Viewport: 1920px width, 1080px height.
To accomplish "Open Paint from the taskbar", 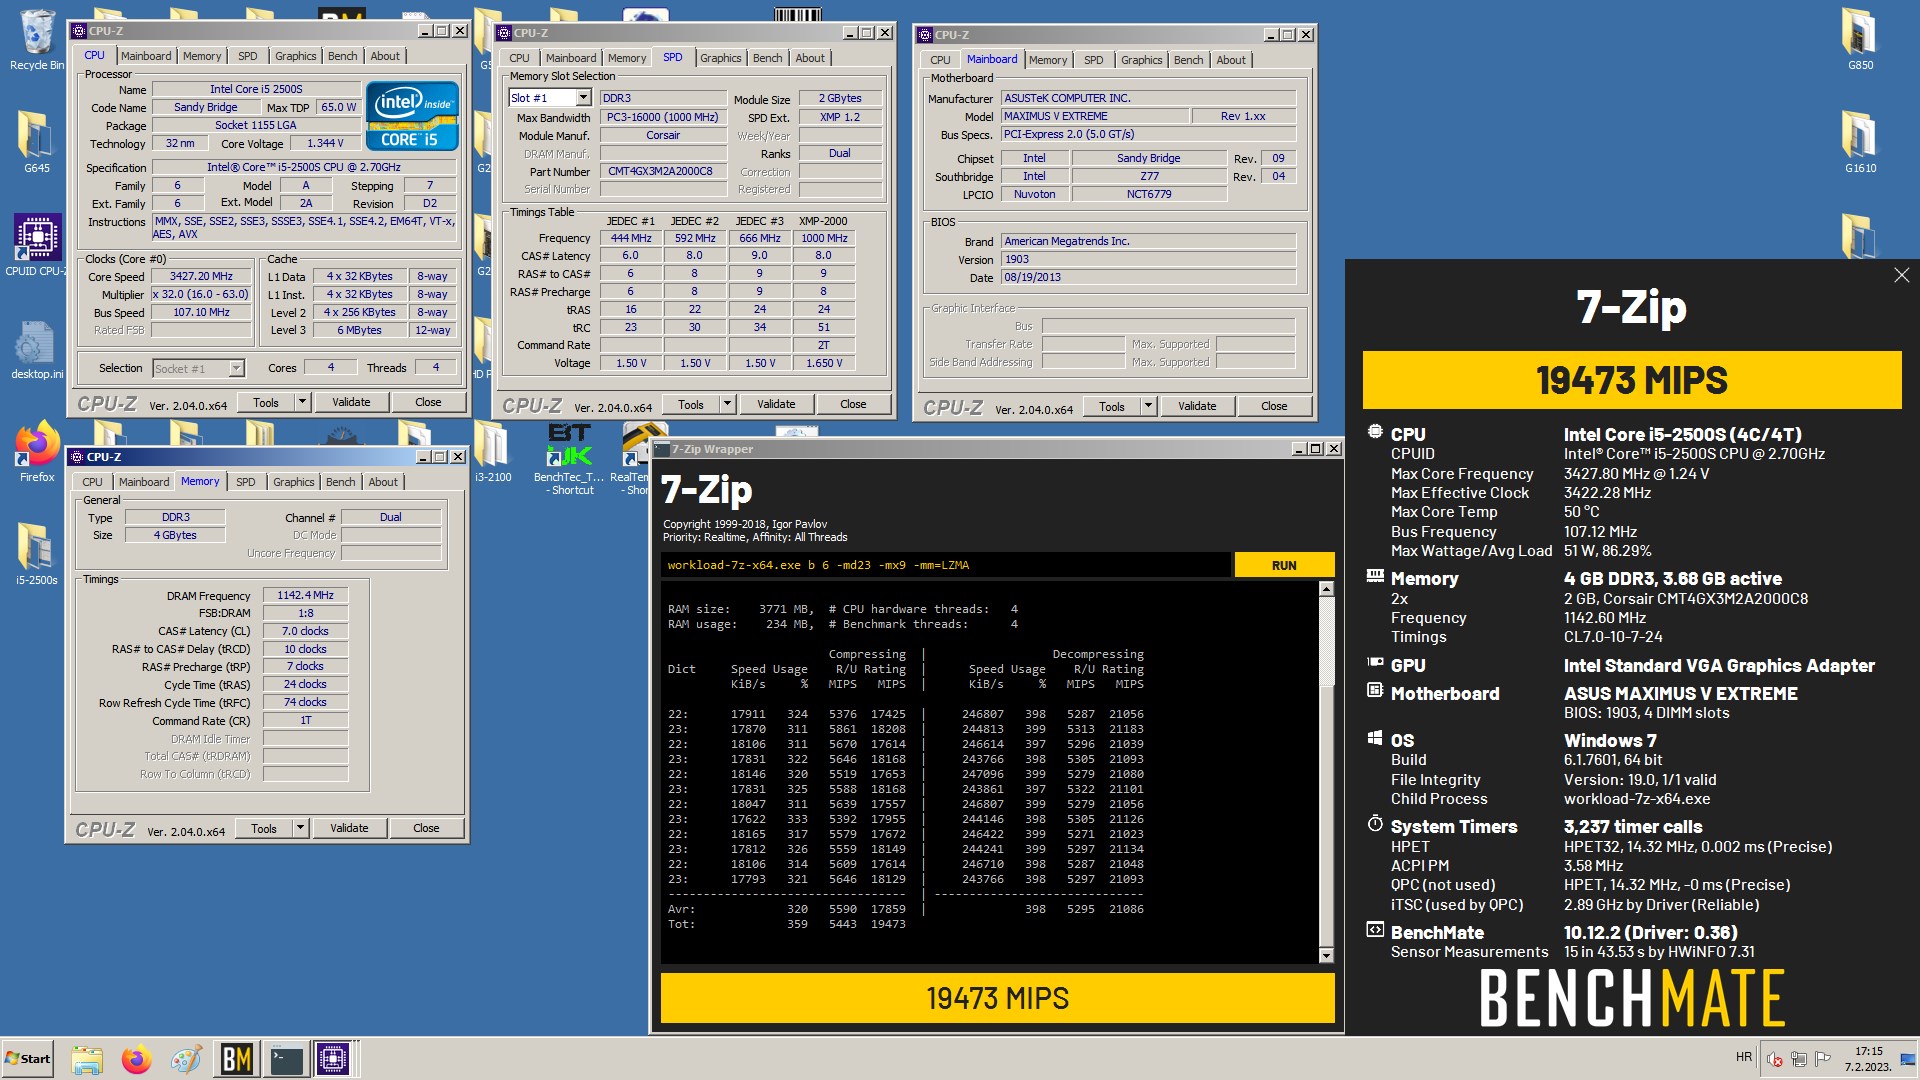I will [185, 1059].
